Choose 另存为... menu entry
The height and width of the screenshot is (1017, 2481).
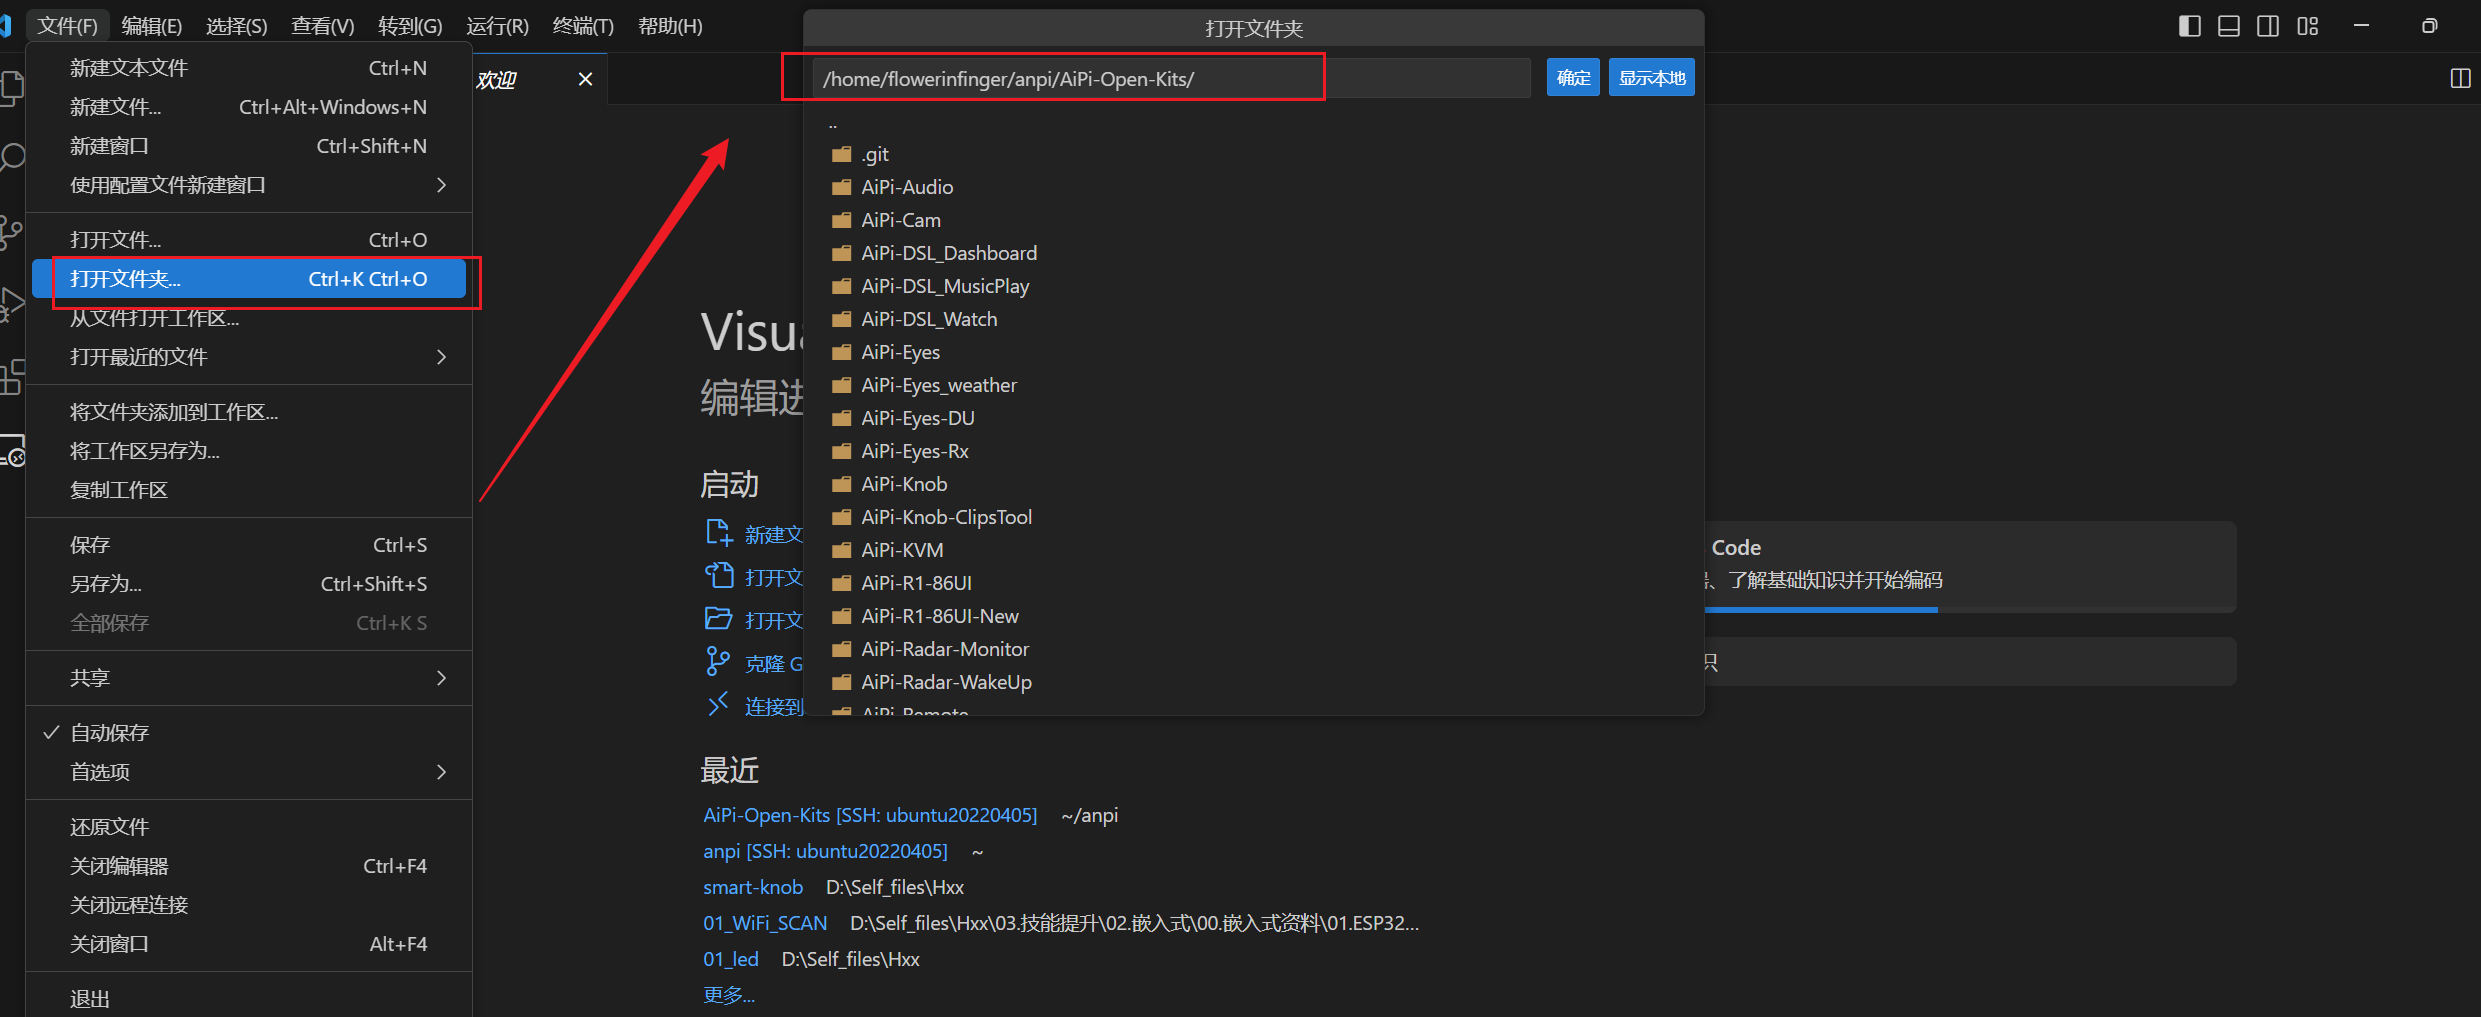(248, 584)
